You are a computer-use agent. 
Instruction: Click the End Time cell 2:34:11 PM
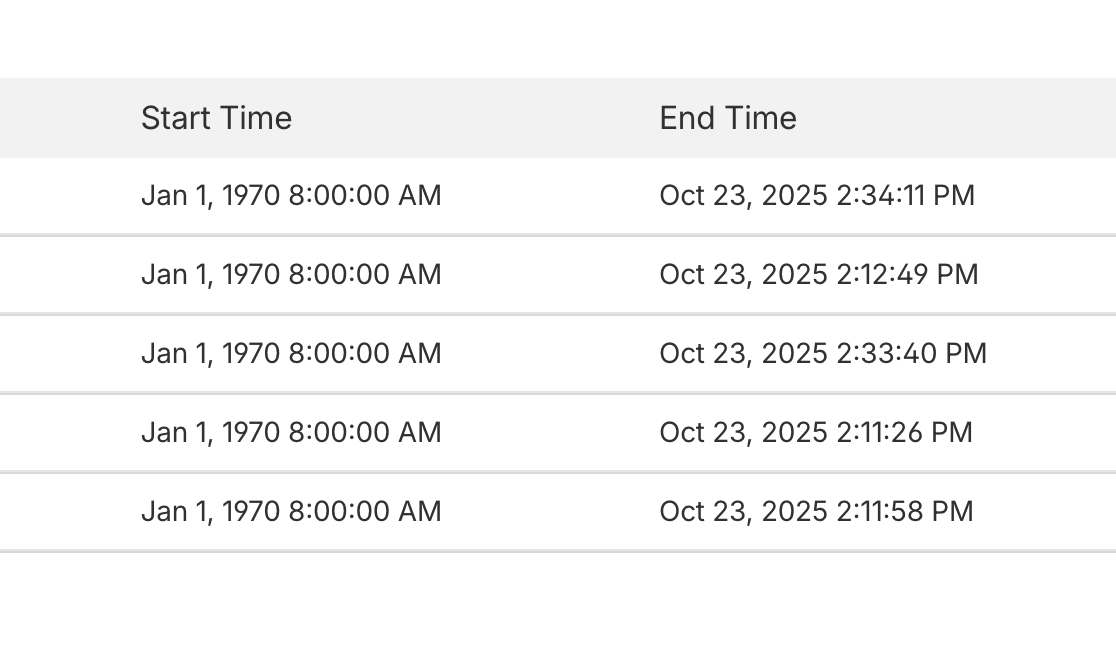click(817, 195)
